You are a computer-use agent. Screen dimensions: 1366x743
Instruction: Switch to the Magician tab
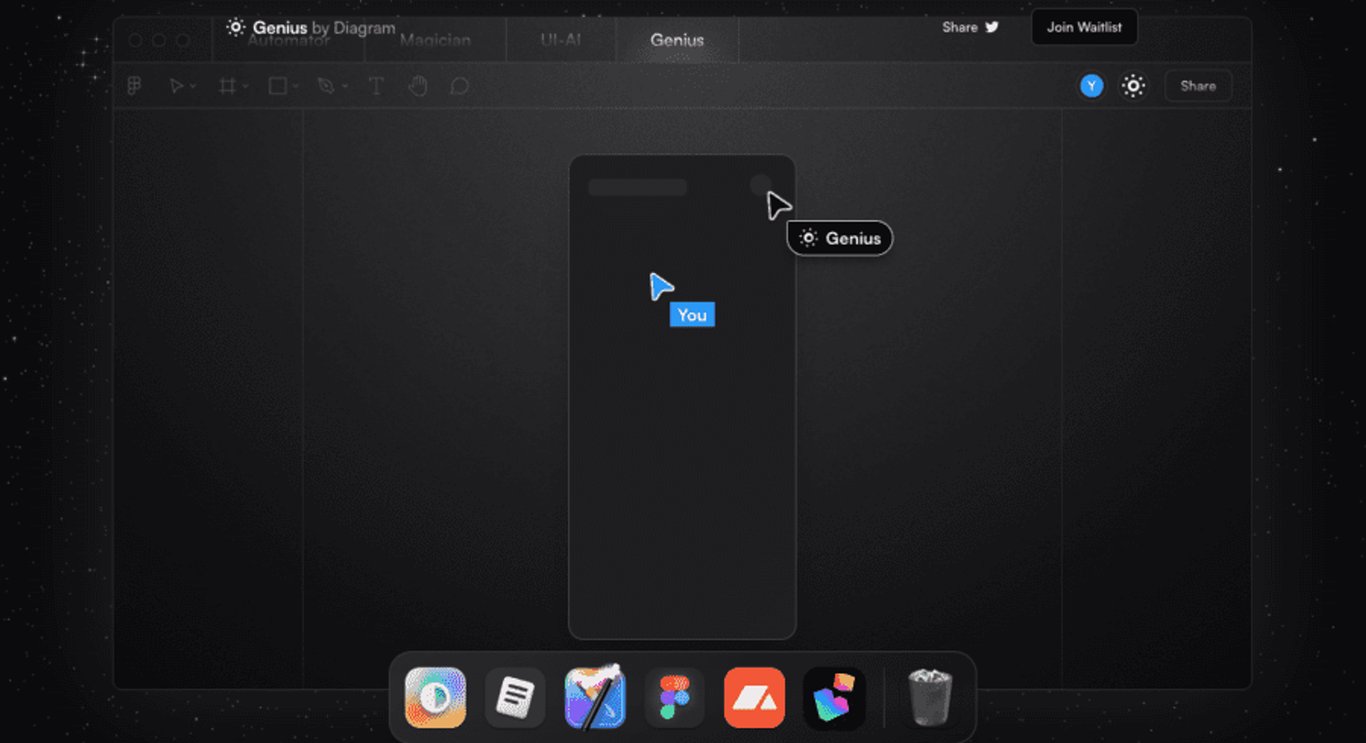(x=435, y=40)
